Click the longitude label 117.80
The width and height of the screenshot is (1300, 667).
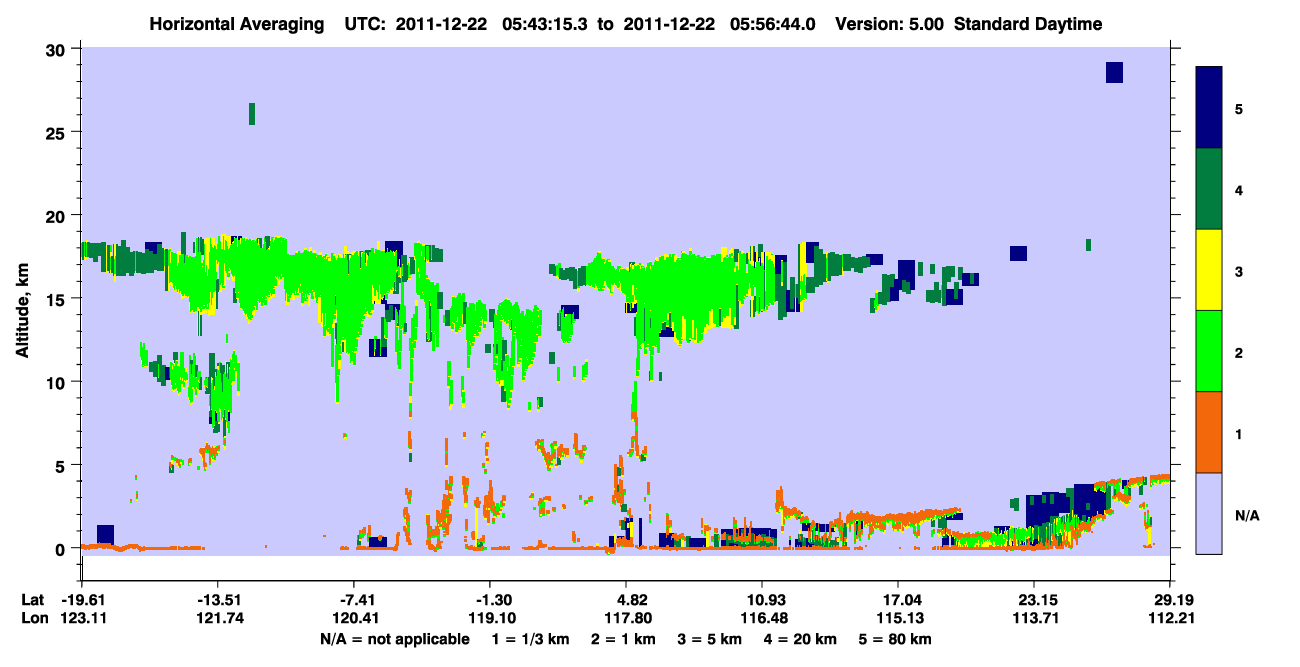(x=626, y=618)
